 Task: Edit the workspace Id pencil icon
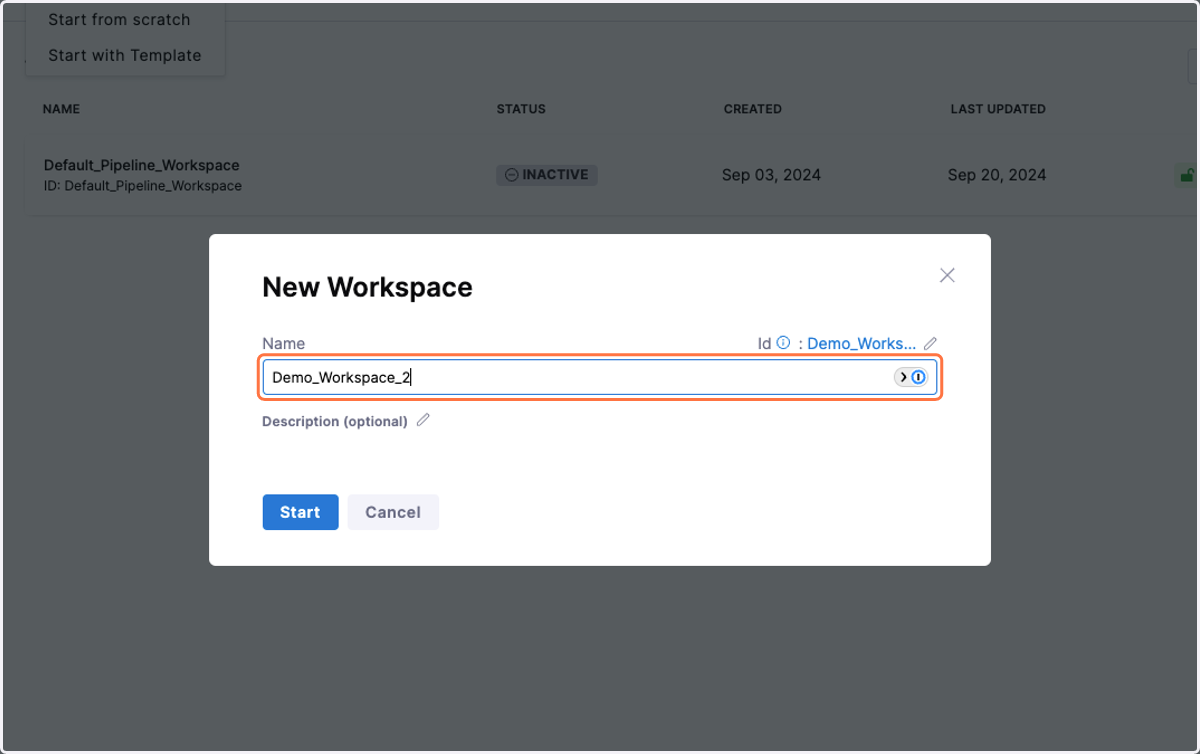pos(930,343)
